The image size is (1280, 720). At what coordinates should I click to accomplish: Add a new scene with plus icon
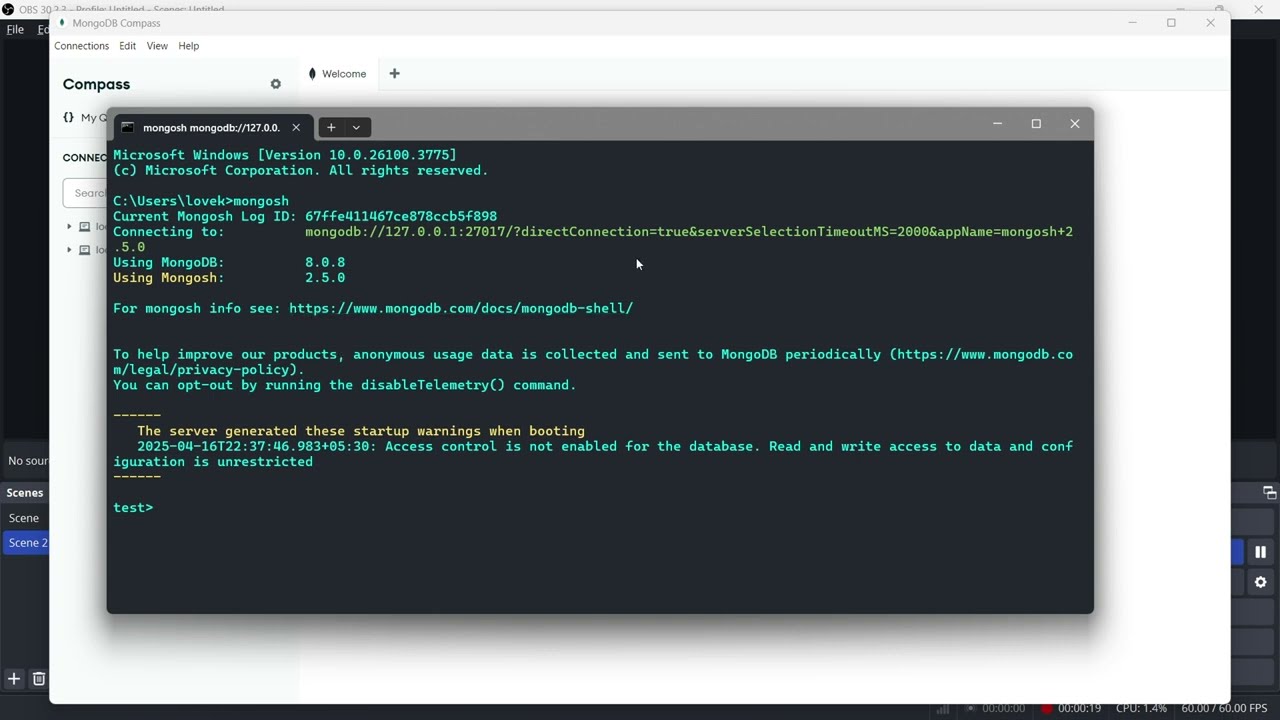(x=14, y=679)
